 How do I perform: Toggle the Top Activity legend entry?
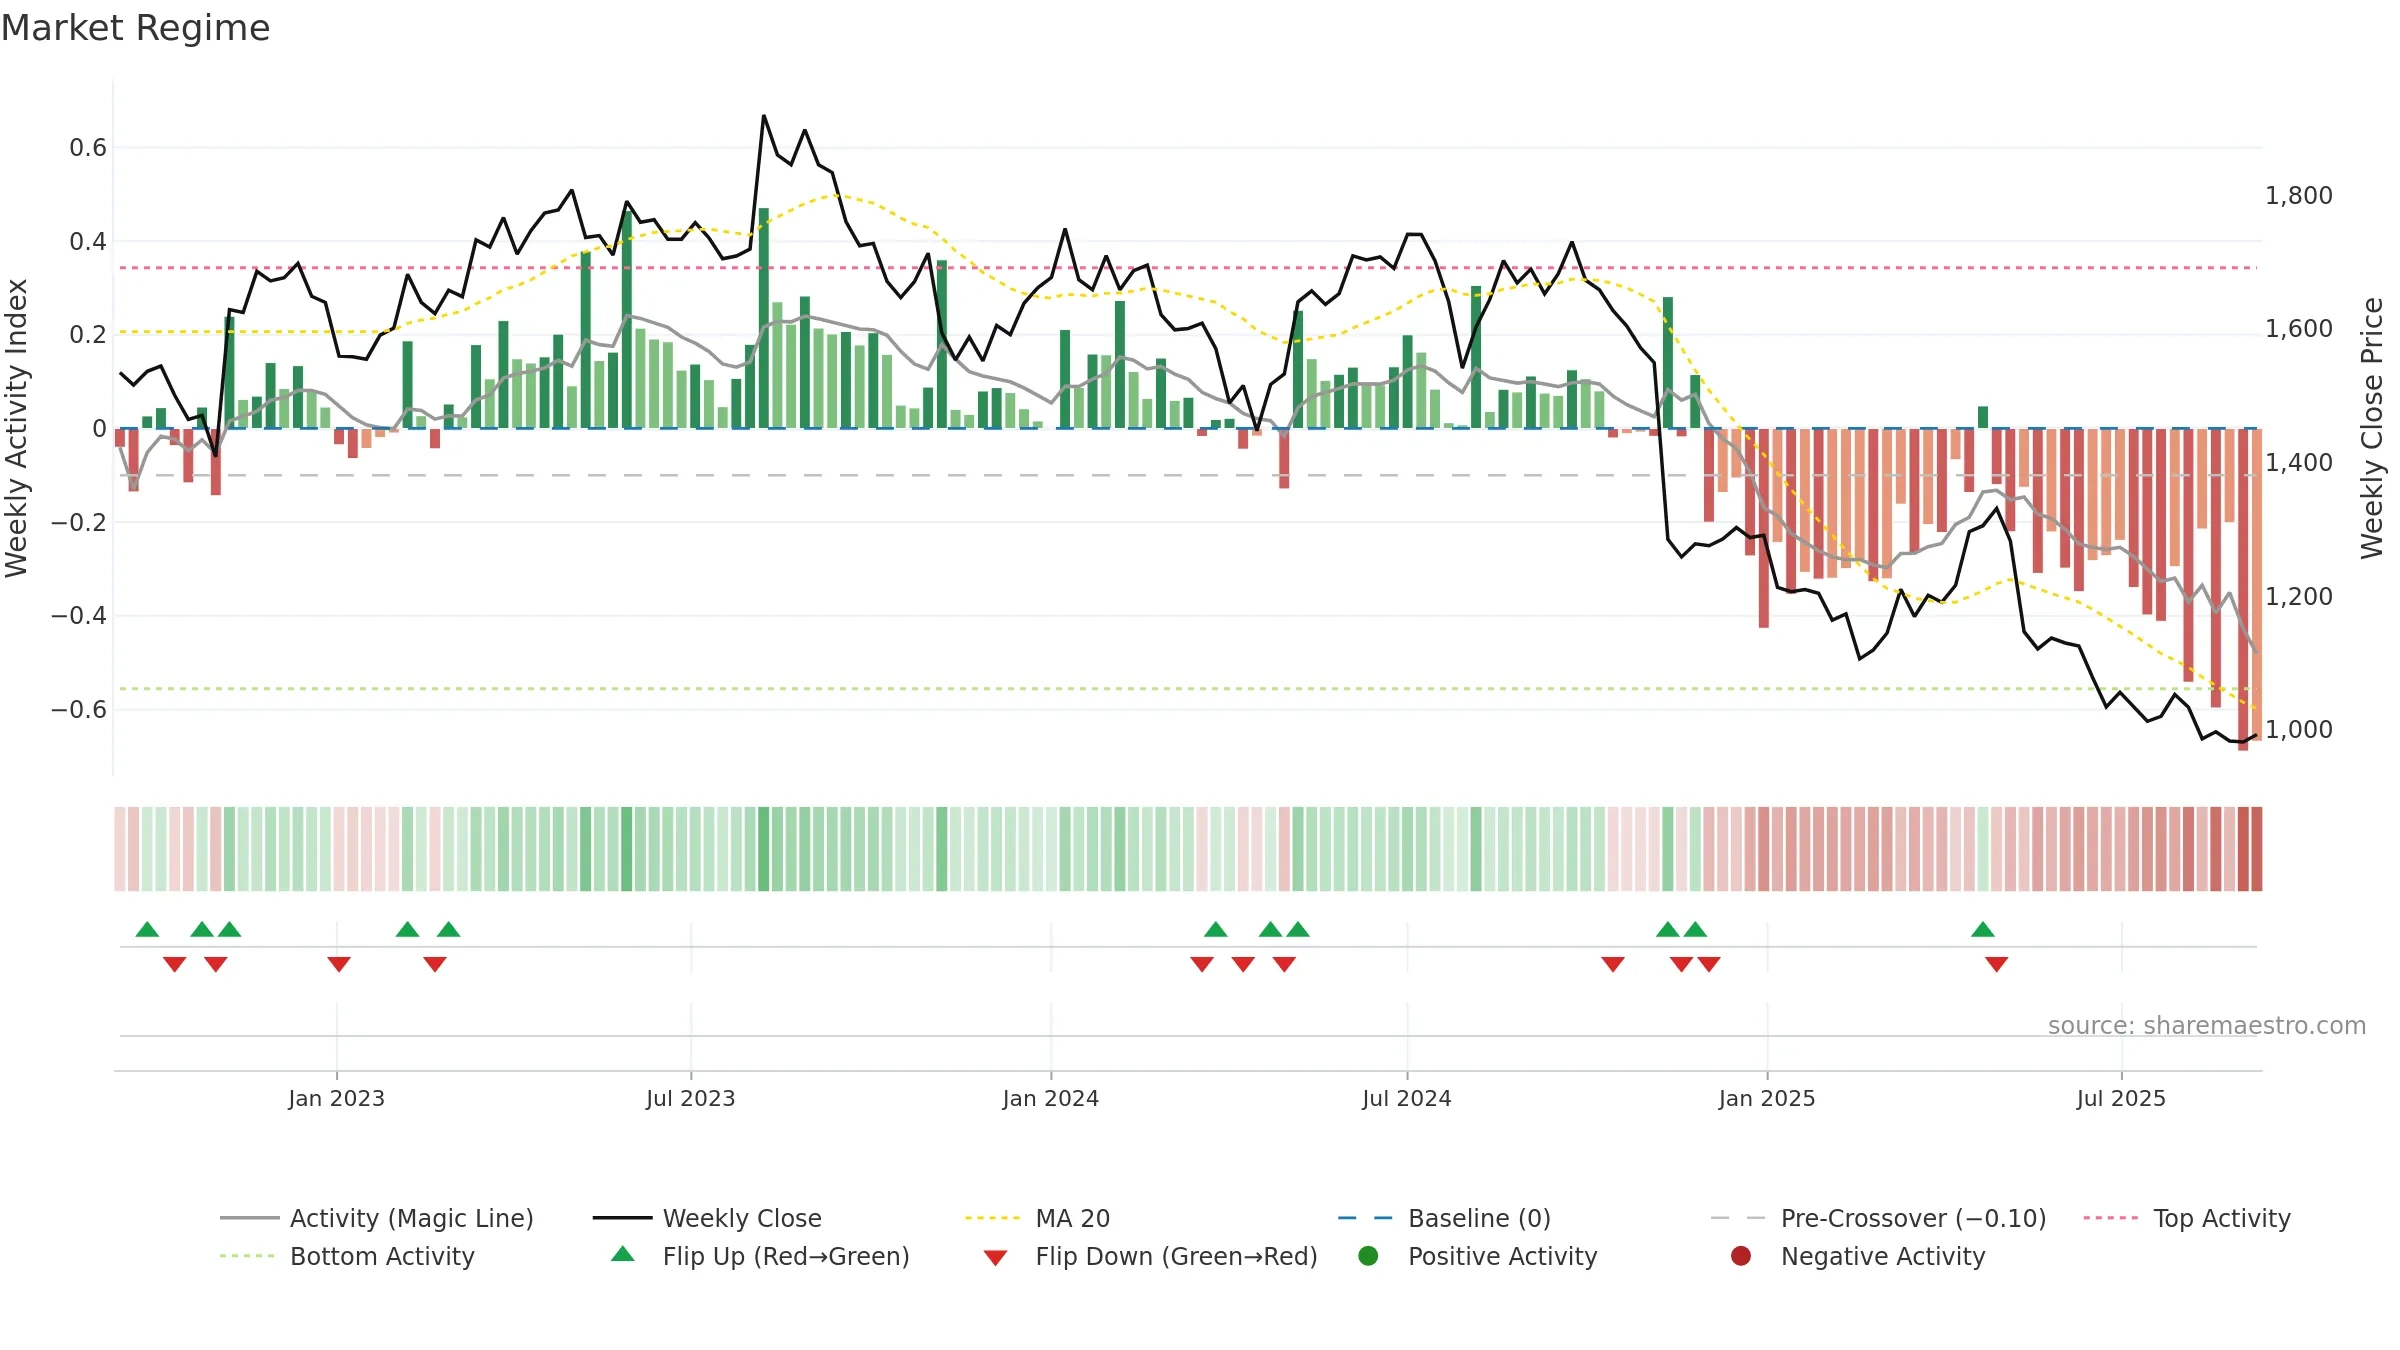[x=2187, y=1218]
